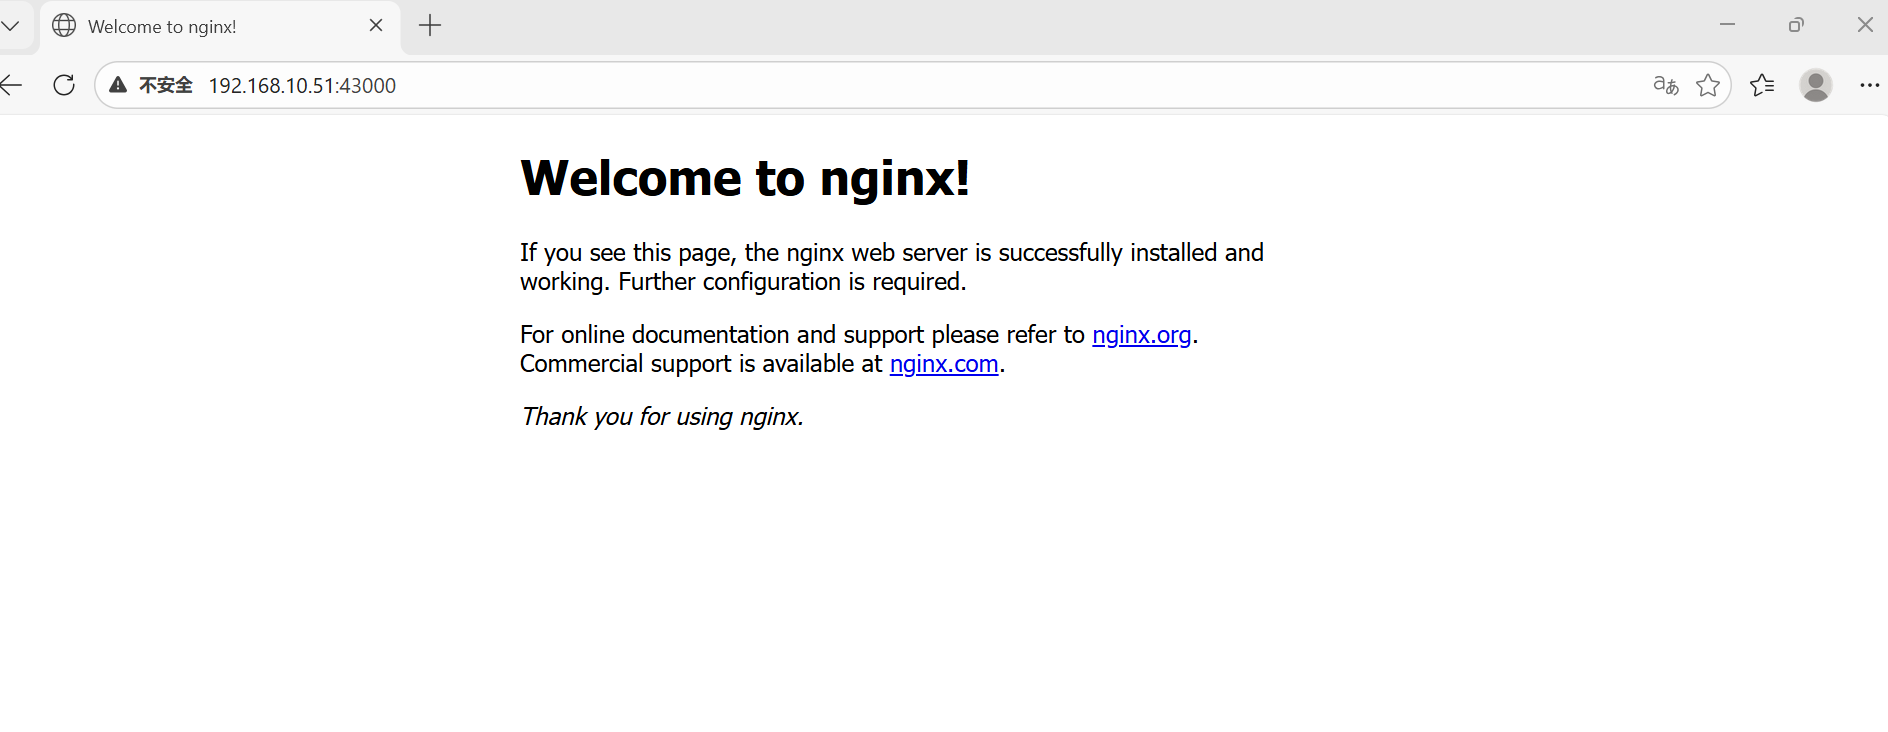Close the browser window

tap(1865, 25)
